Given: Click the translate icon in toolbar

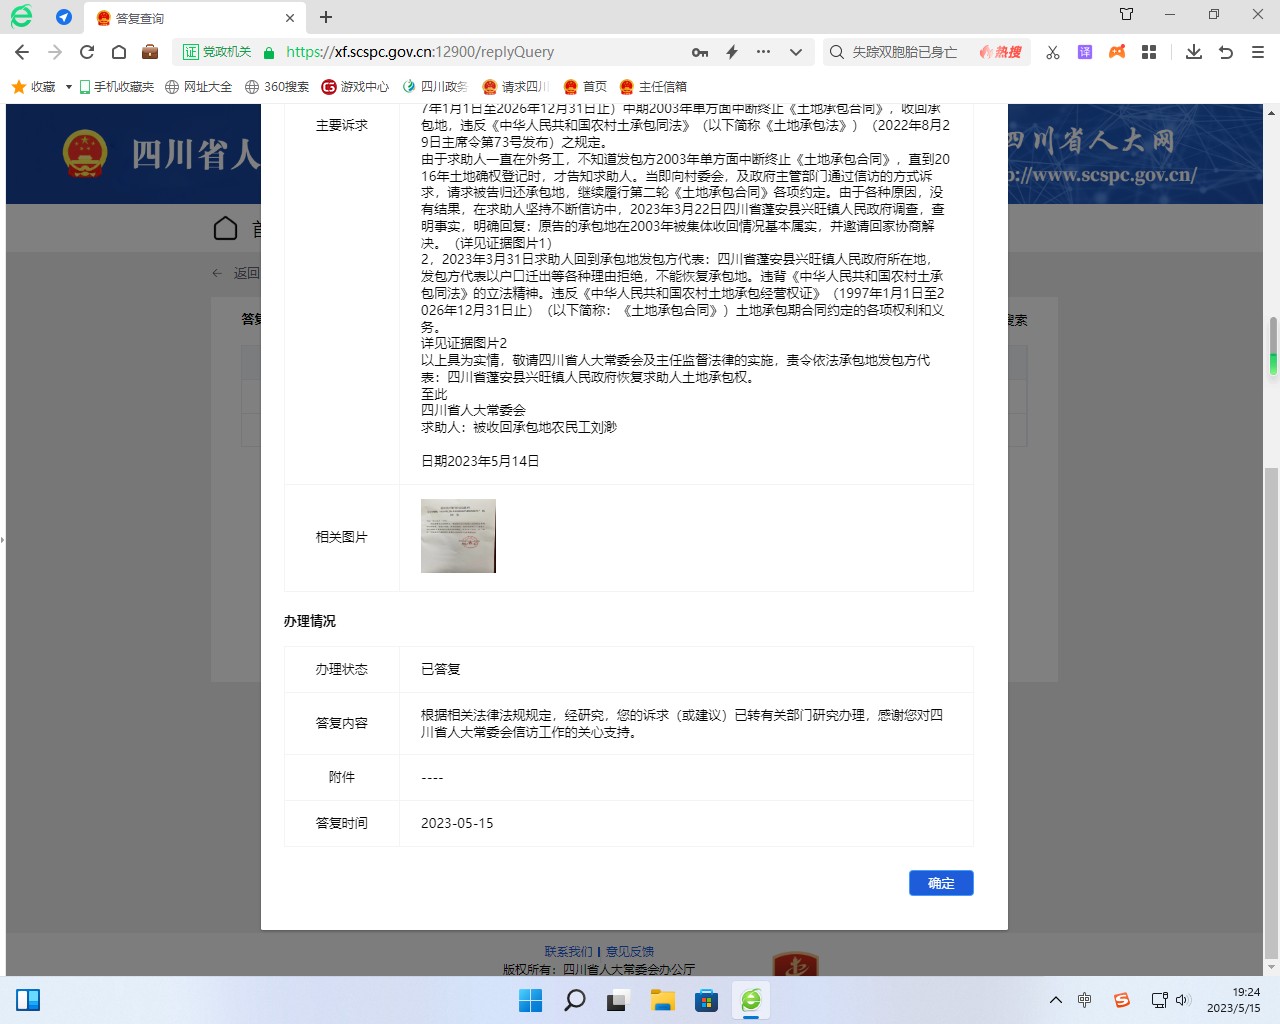Looking at the screenshot, I should [x=1085, y=52].
